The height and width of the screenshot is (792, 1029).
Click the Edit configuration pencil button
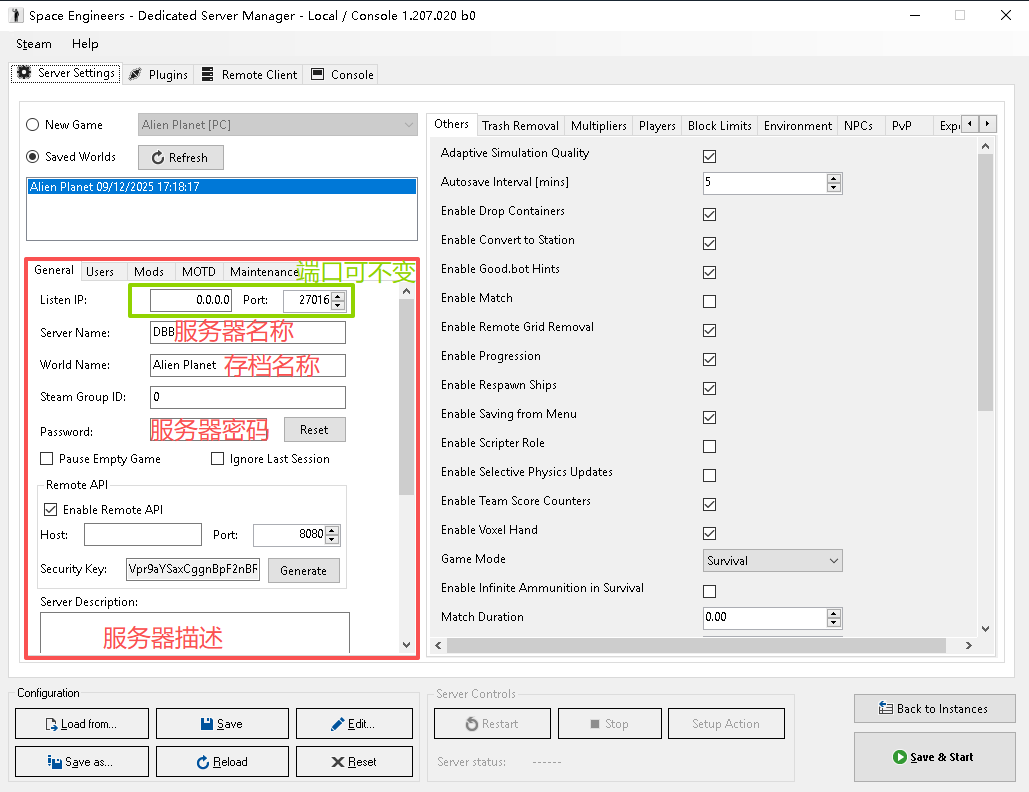pos(354,724)
